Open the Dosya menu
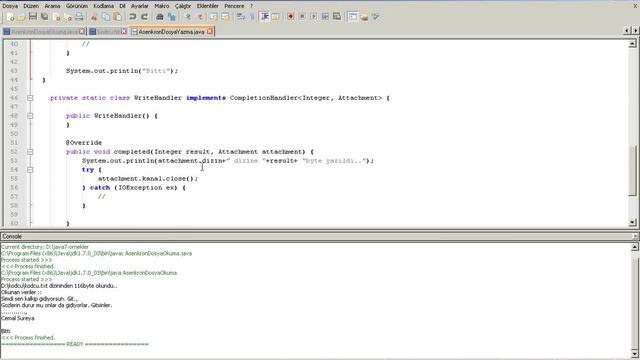This screenshot has width=640, height=360. click(x=10, y=6)
